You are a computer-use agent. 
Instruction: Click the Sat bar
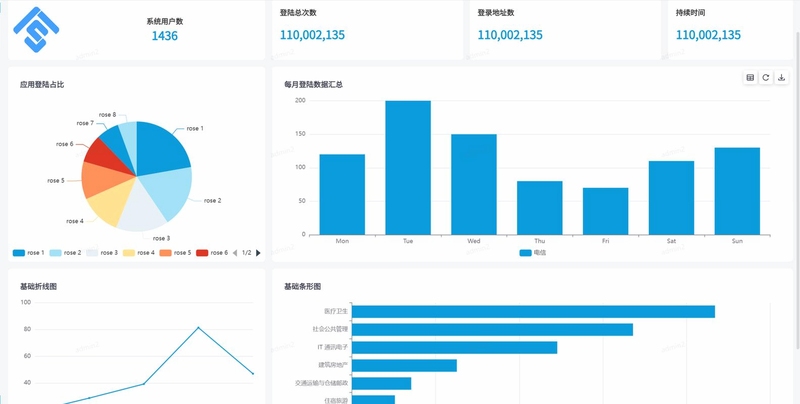pyautogui.click(x=671, y=198)
